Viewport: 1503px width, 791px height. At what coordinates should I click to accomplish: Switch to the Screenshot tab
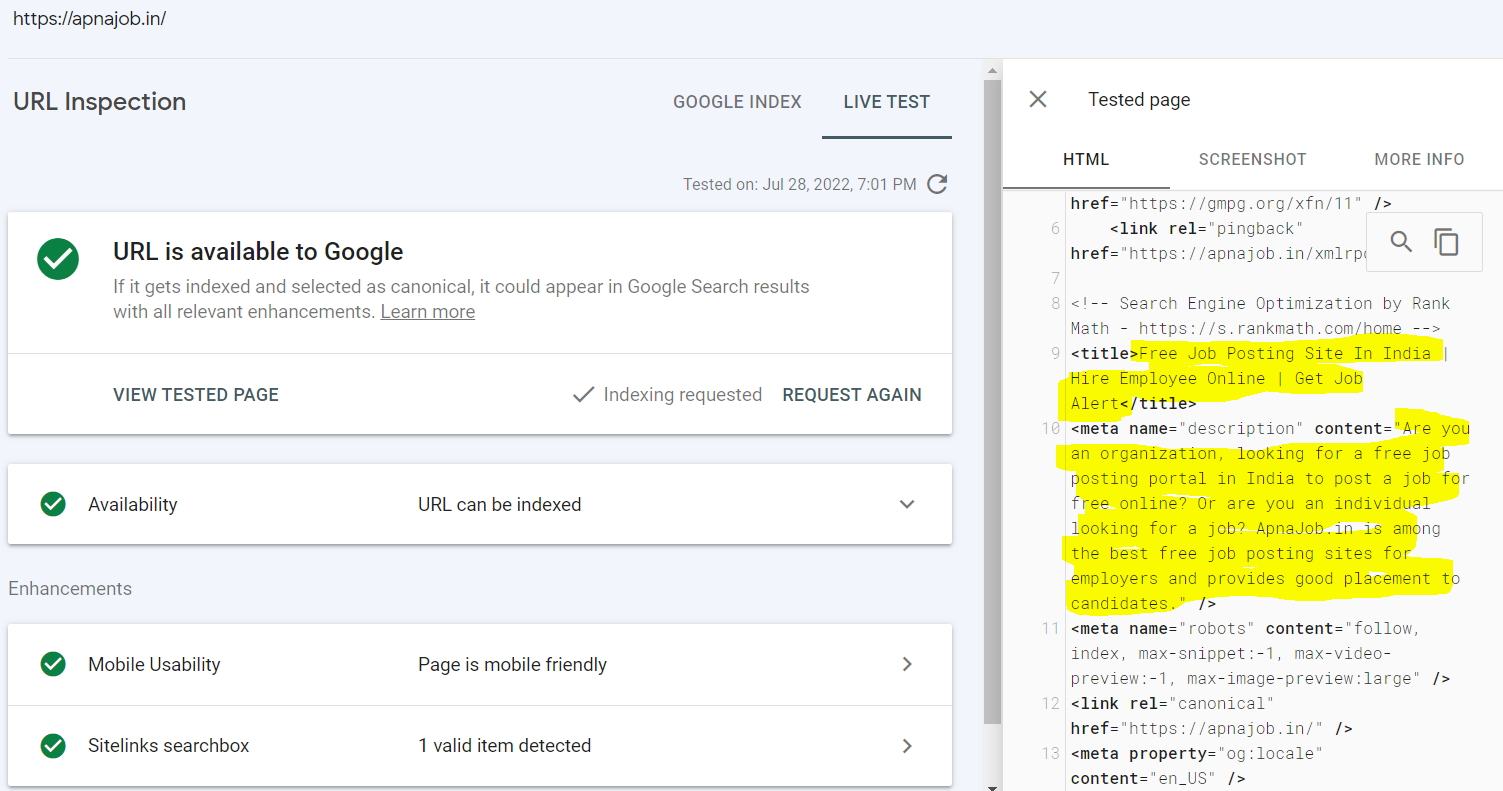(1252, 160)
